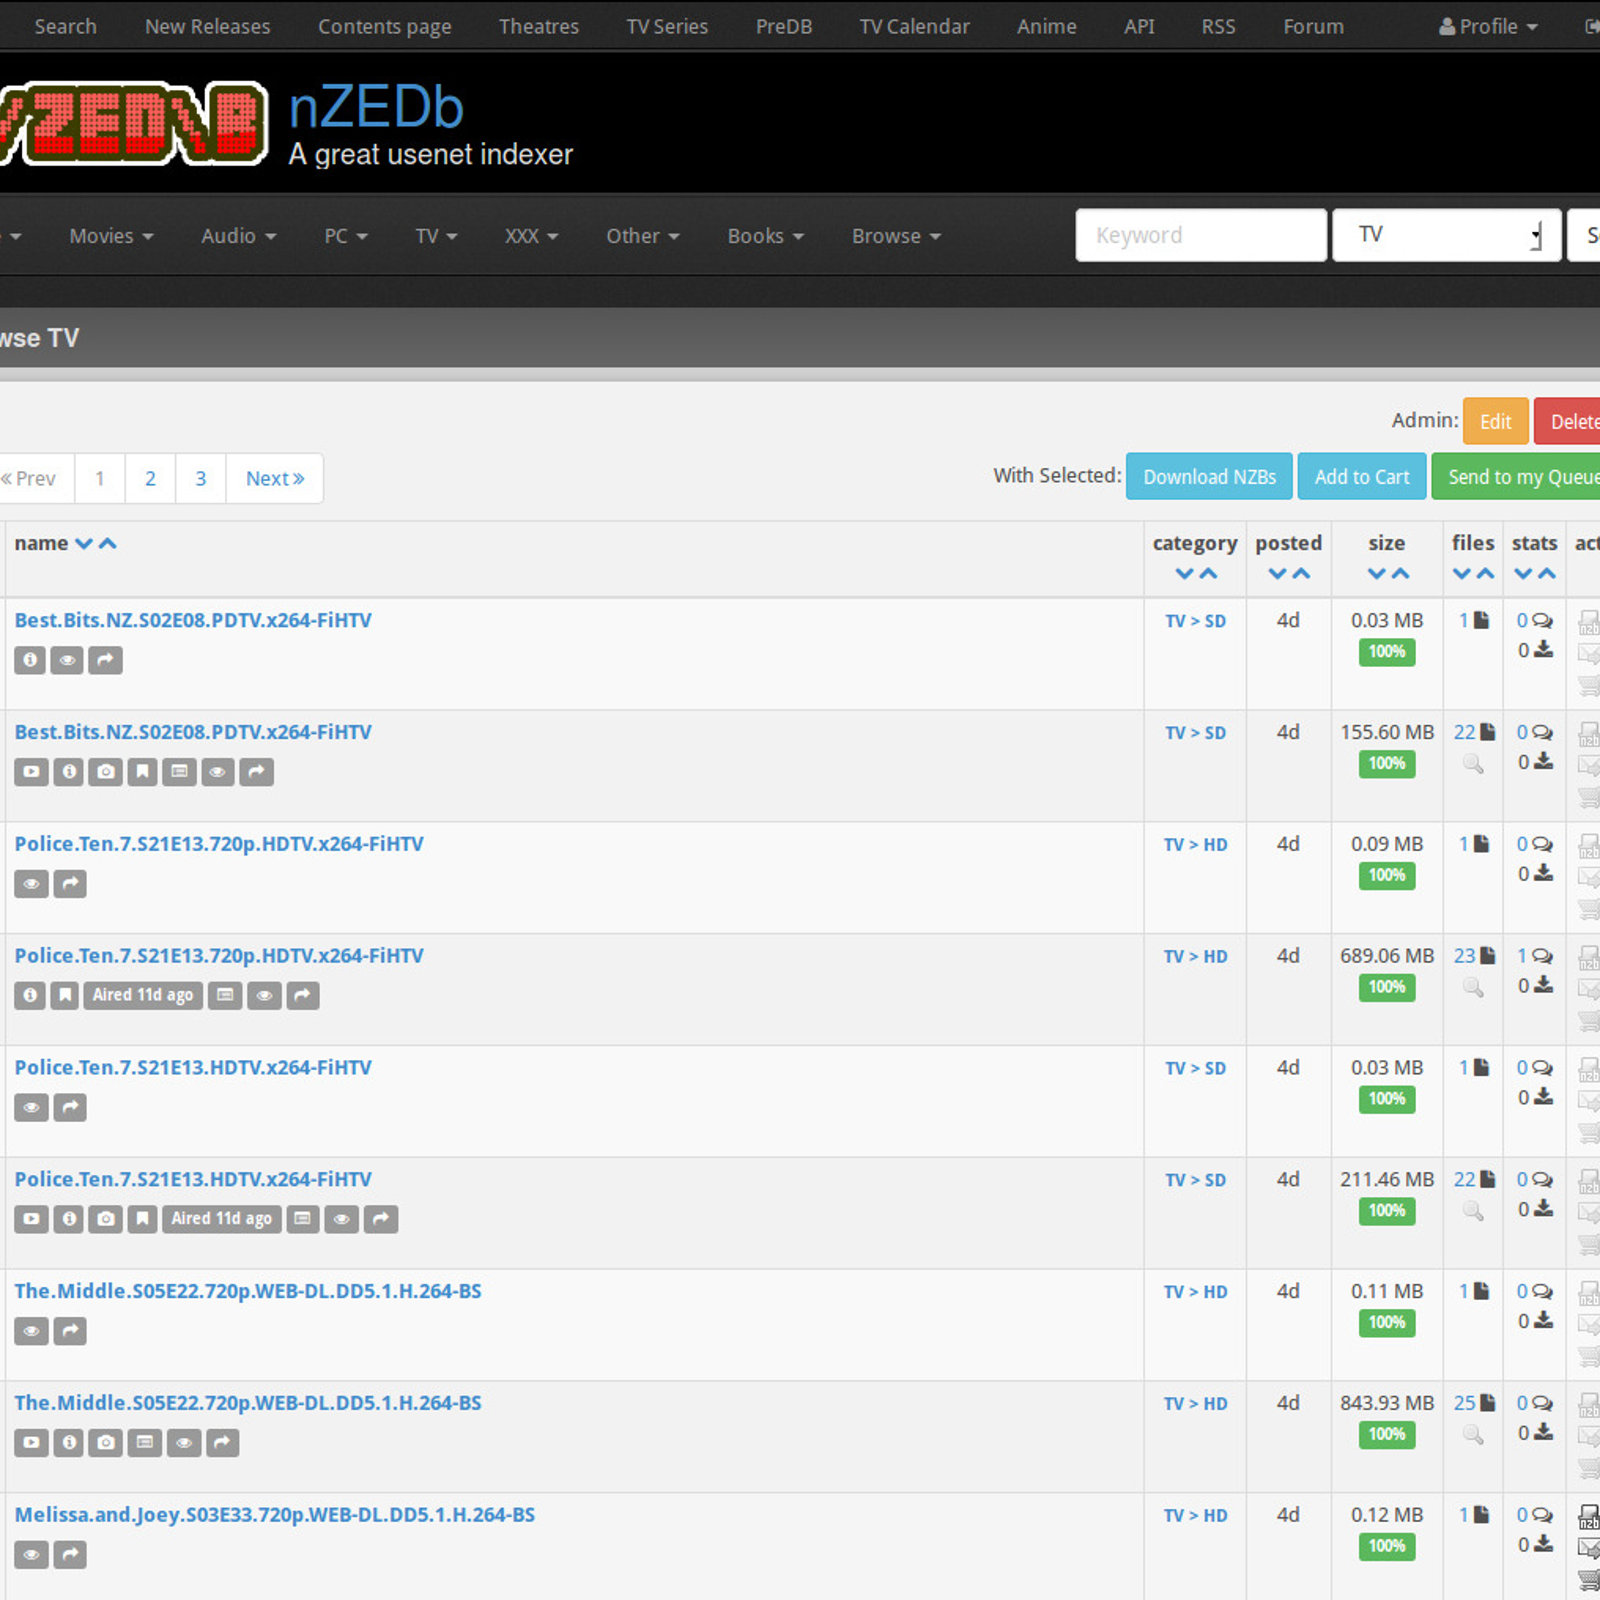Click the orange admin Edit button
The image size is (1600, 1600).
pos(1496,421)
